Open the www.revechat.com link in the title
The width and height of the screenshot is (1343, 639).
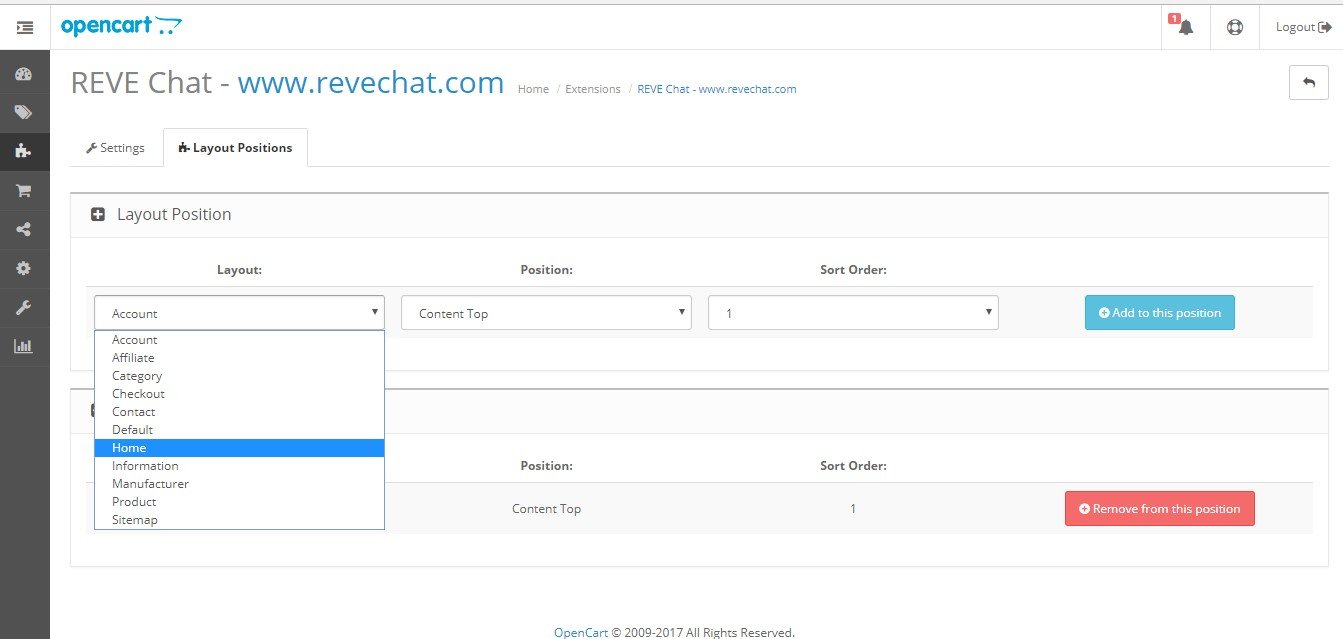point(371,82)
